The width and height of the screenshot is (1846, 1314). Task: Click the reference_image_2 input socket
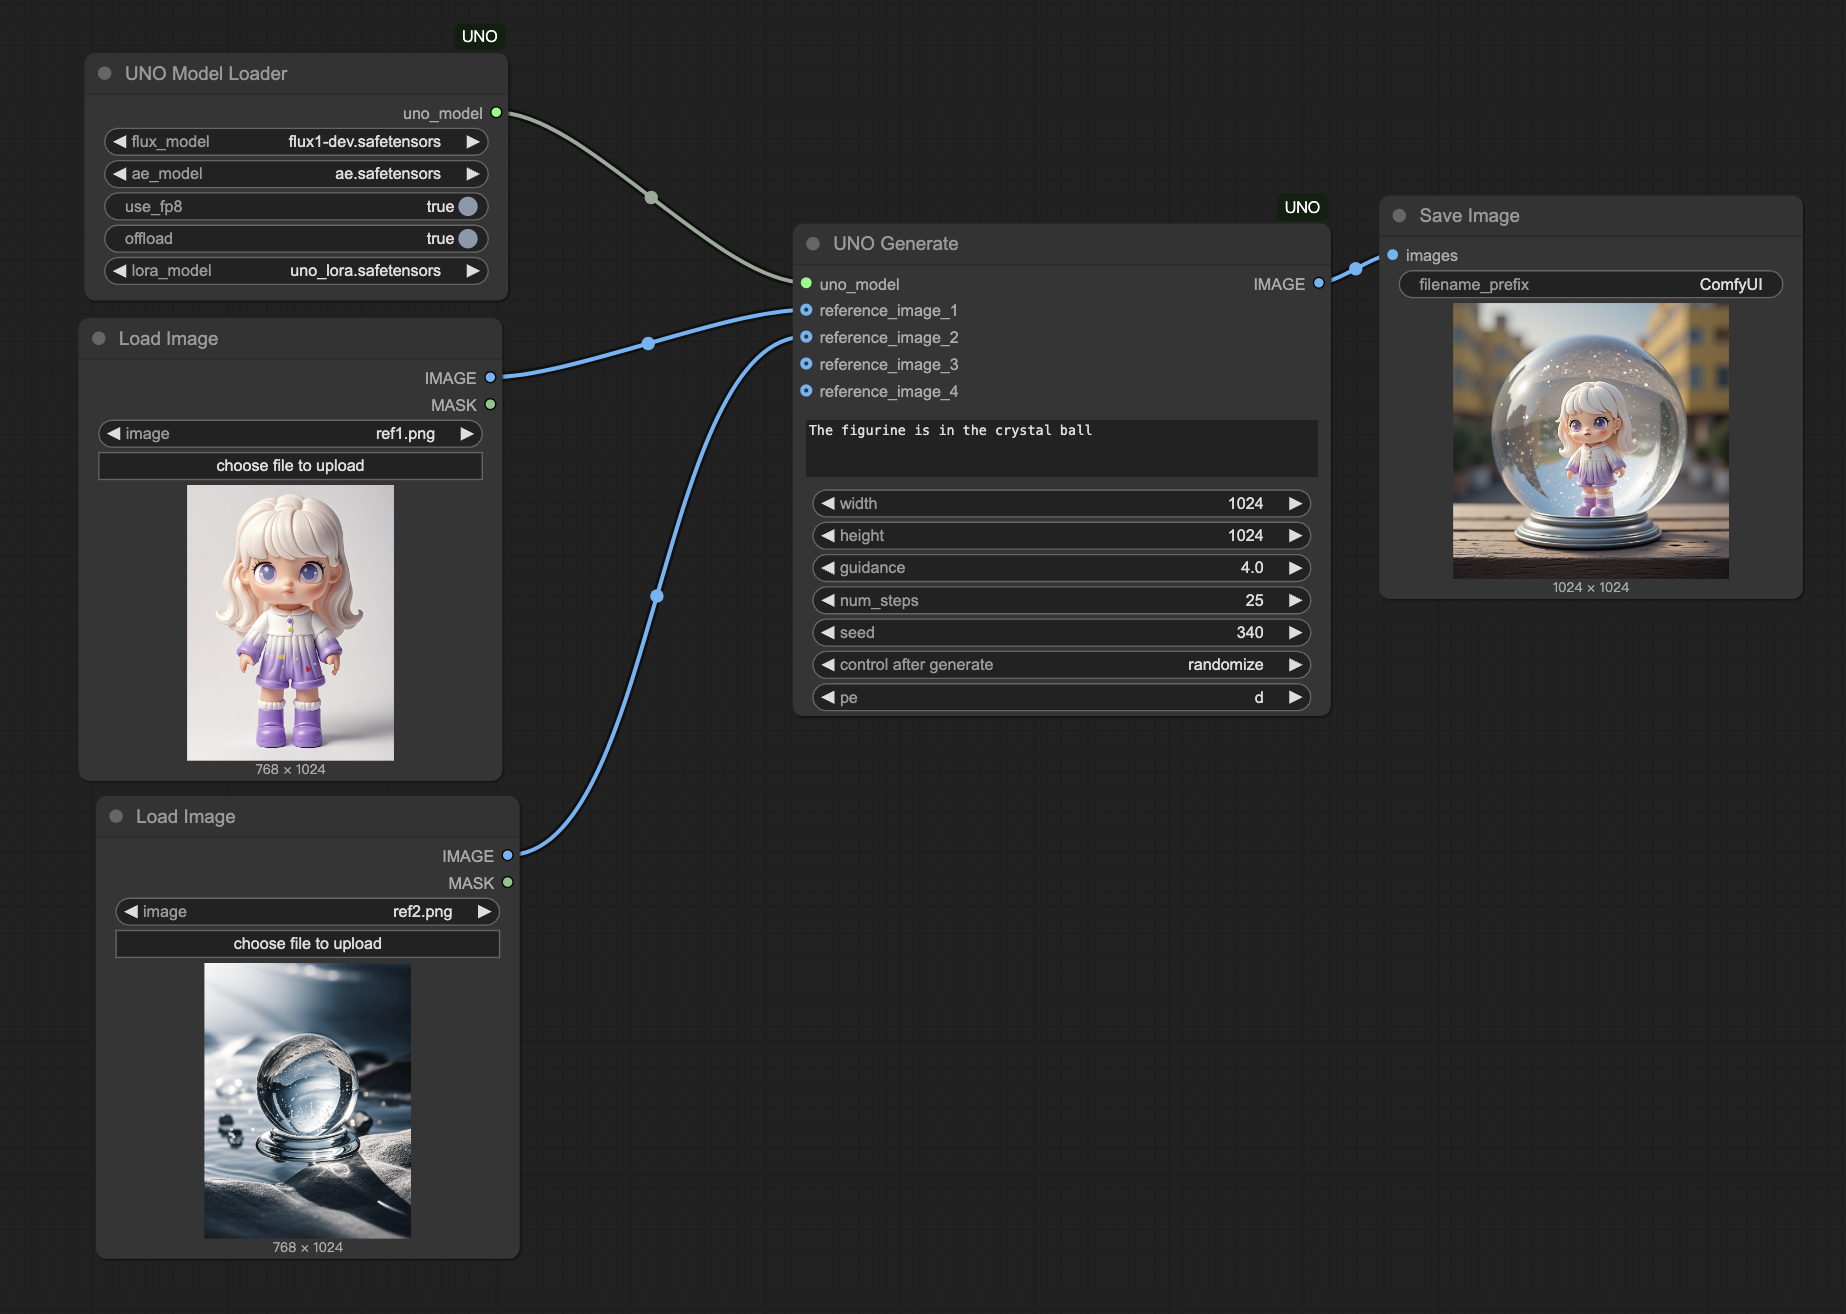tap(806, 337)
